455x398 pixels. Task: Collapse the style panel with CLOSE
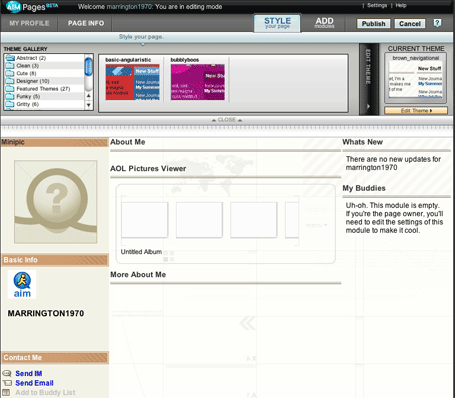[227, 120]
